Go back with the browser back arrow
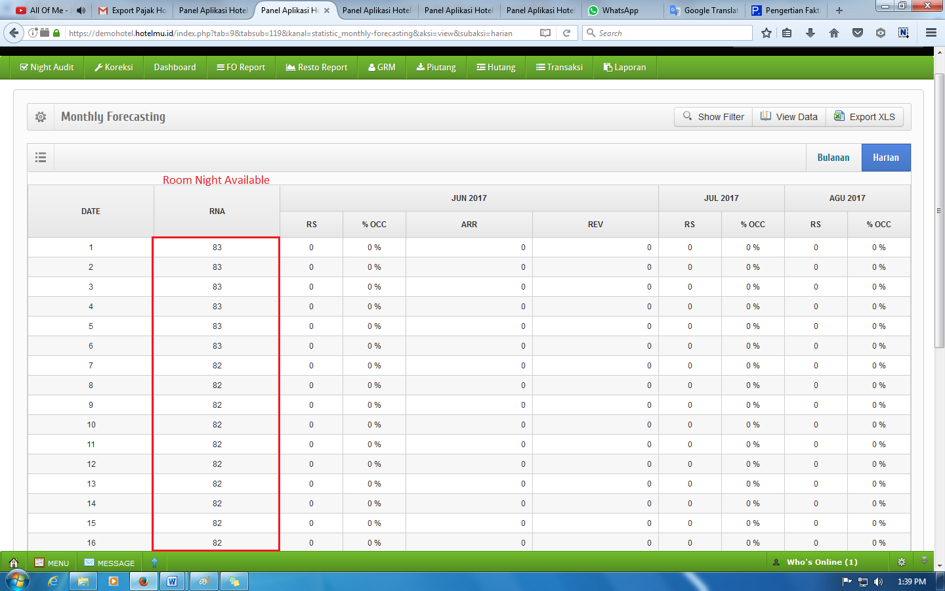The height and width of the screenshot is (591, 945). 14,33
